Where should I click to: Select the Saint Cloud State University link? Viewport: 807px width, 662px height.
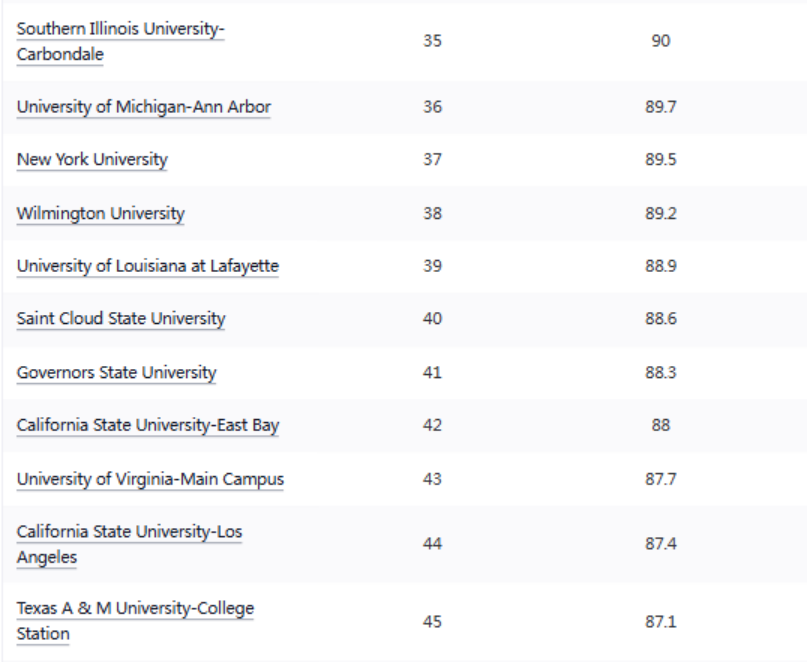121,319
